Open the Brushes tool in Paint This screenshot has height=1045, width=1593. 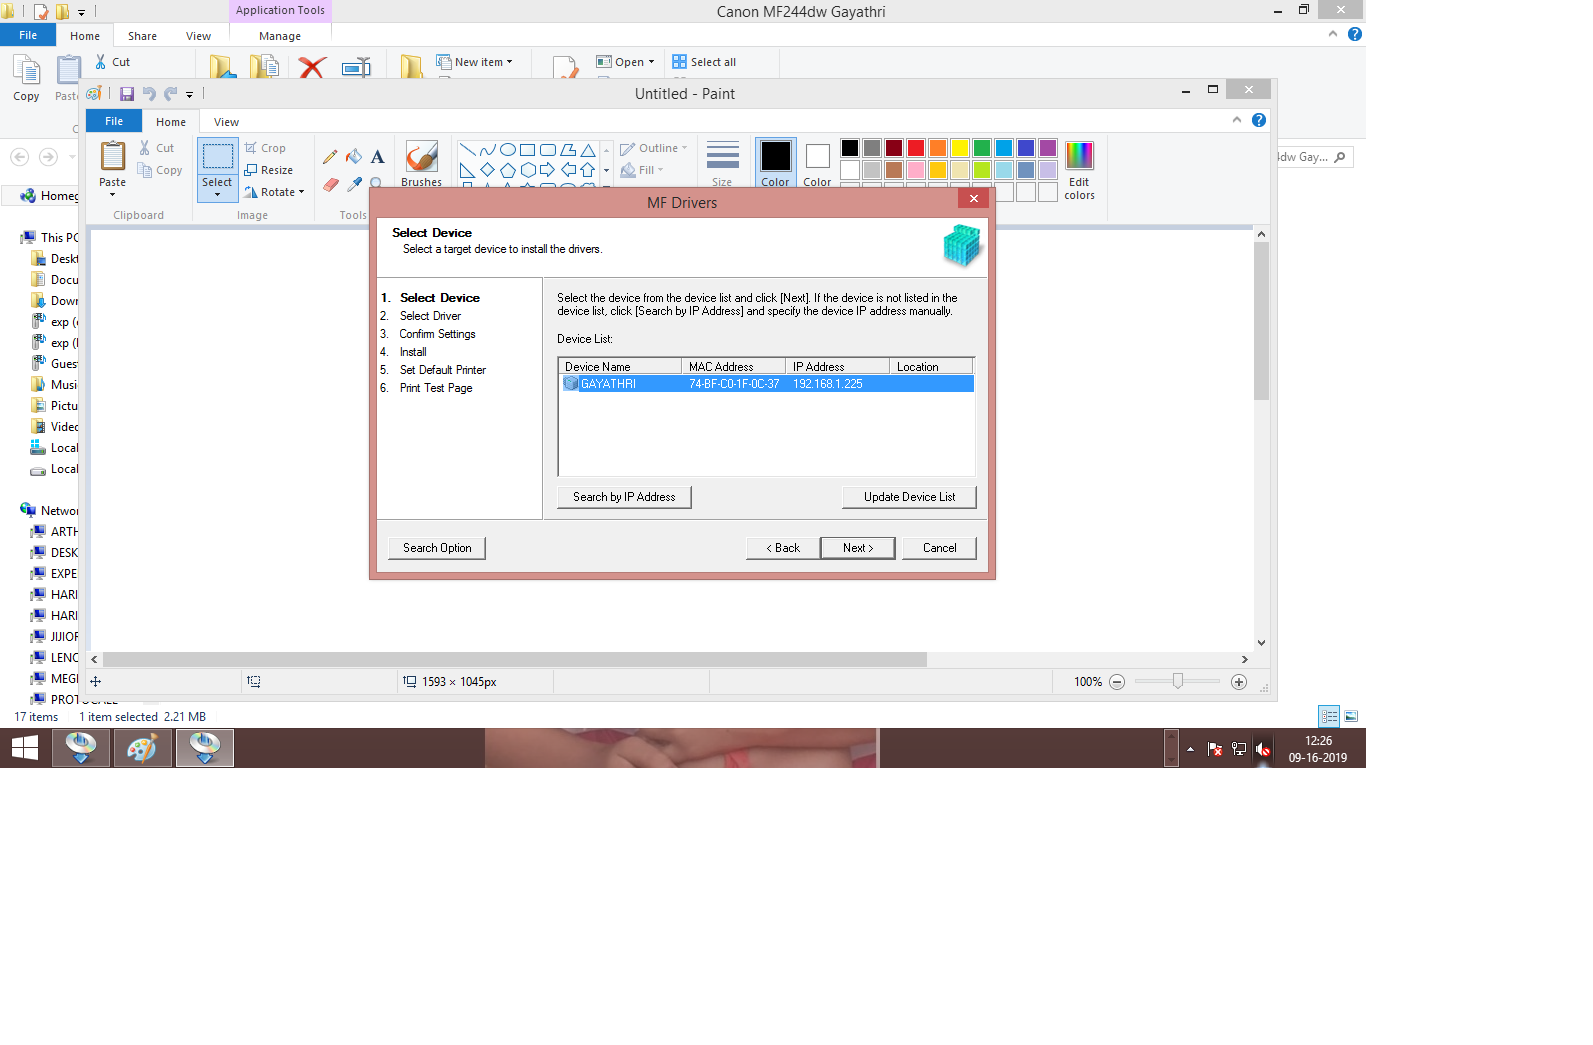(x=421, y=163)
